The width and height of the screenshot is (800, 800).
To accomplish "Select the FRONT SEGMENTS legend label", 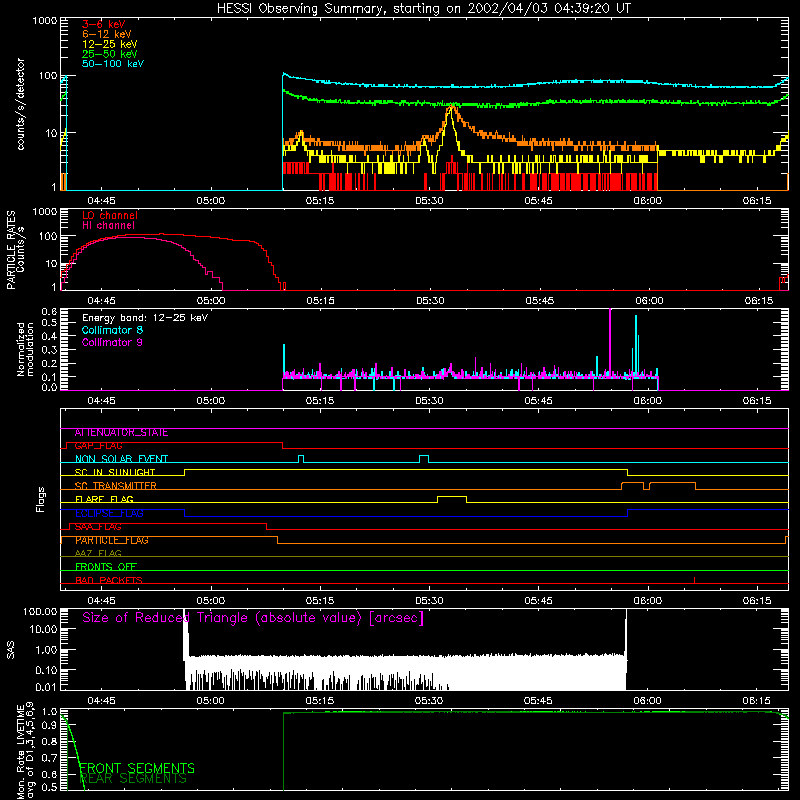I will click(137, 768).
